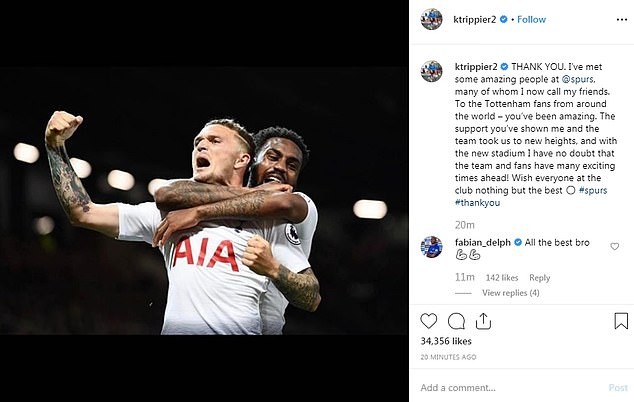634x402 pixels.
Task: Open ktrippier2 avatar in the post header
Action: (x=431, y=19)
